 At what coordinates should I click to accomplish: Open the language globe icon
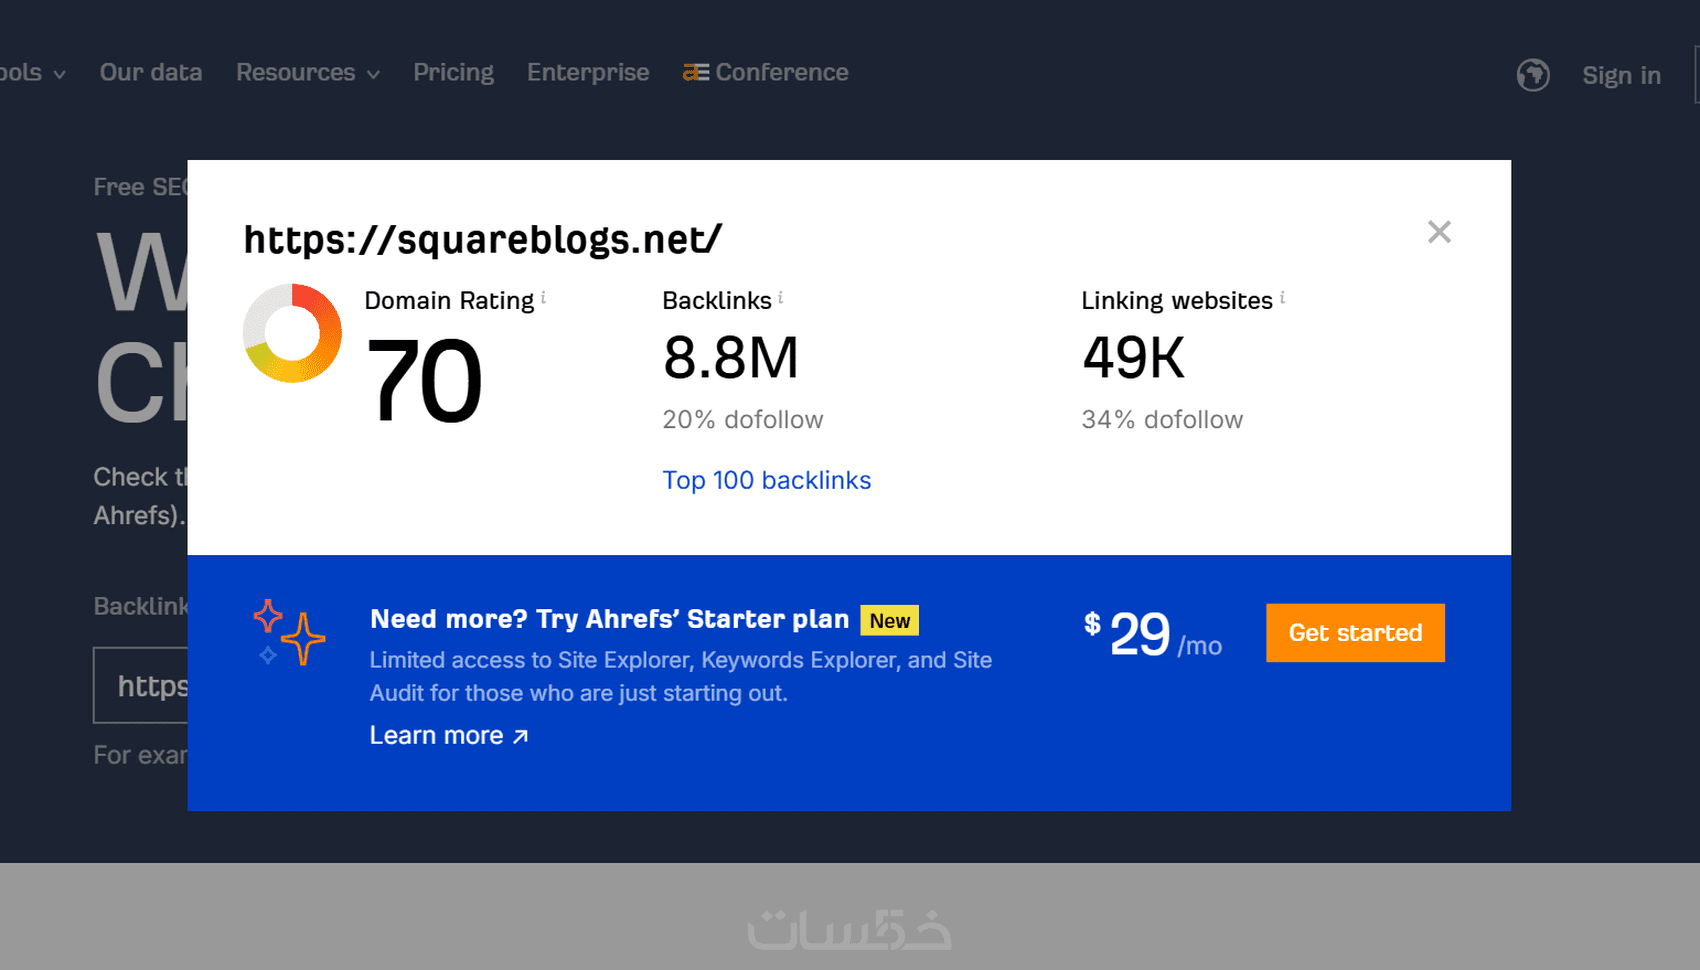pyautogui.click(x=1533, y=75)
